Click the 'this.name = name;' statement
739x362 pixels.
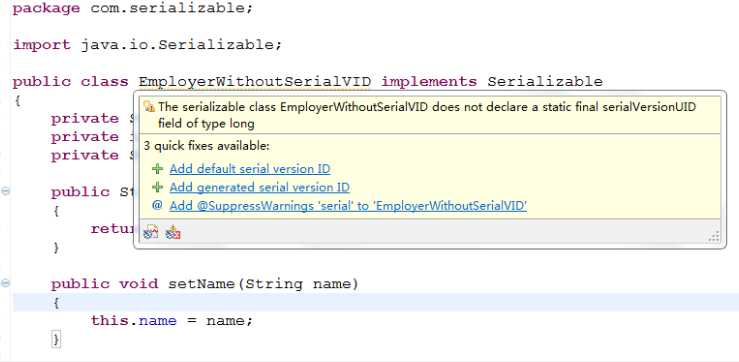pos(172,321)
